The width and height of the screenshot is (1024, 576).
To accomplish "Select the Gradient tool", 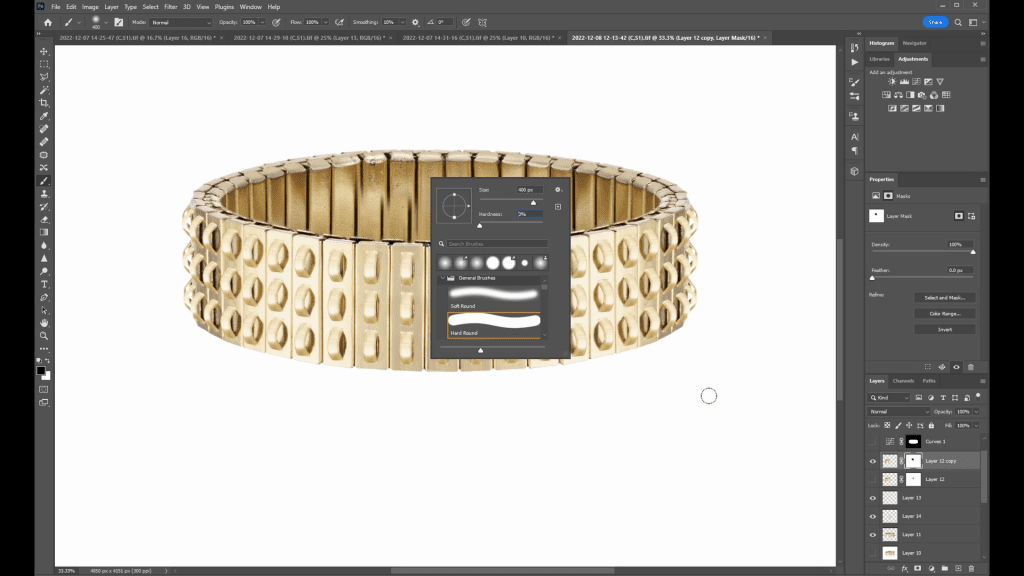I will tap(44, 232).
